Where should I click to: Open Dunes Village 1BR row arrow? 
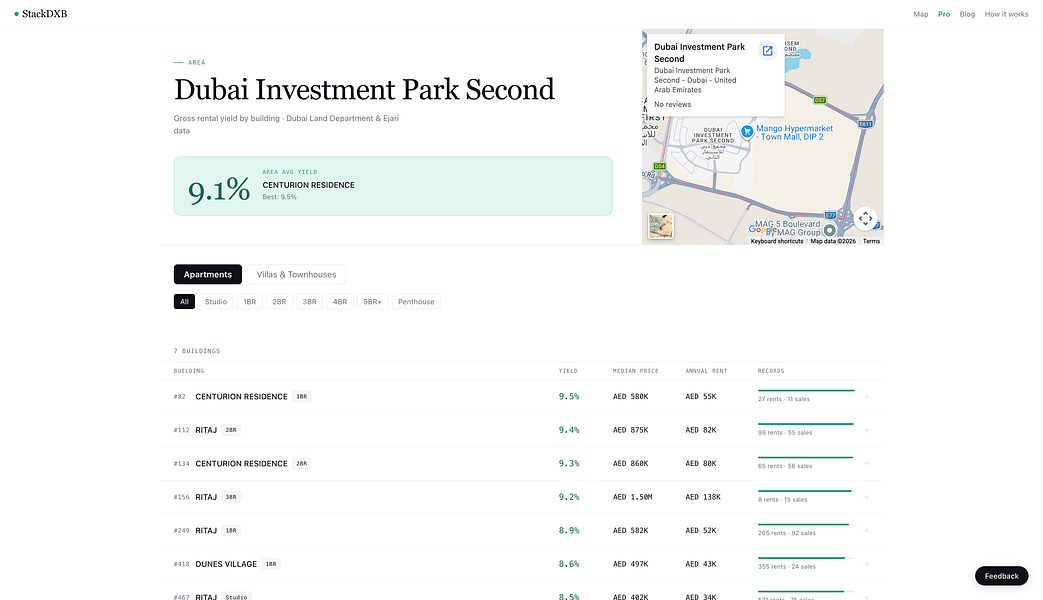click(x=865, y=564)
